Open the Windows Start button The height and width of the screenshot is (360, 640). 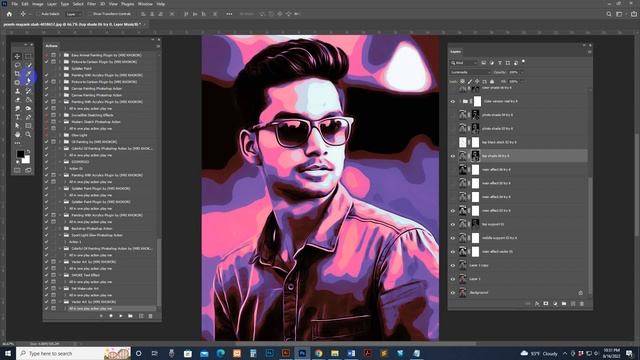pyautogui.click(x=8, y=353)
